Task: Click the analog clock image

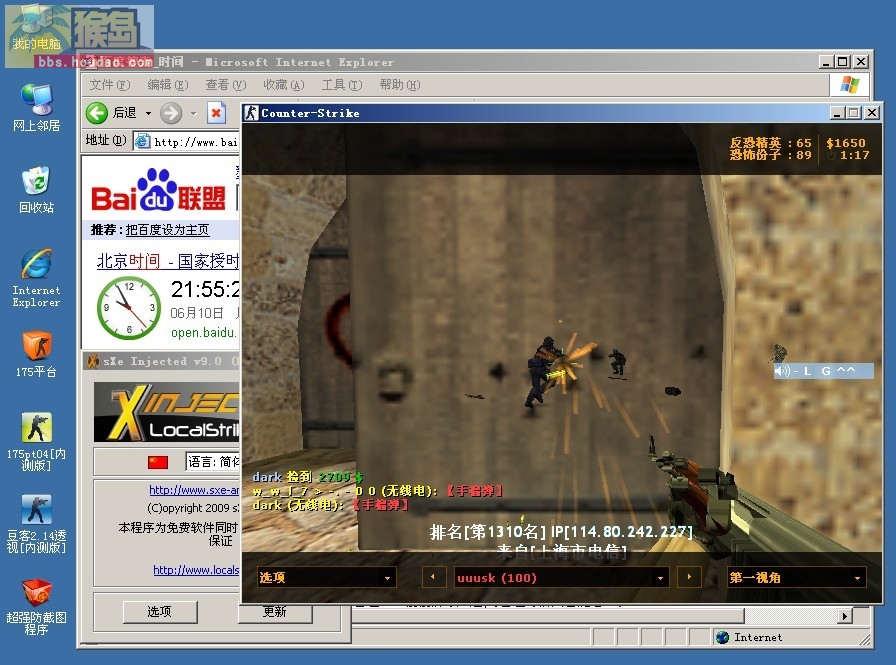Action: click(x=129, y=307)
